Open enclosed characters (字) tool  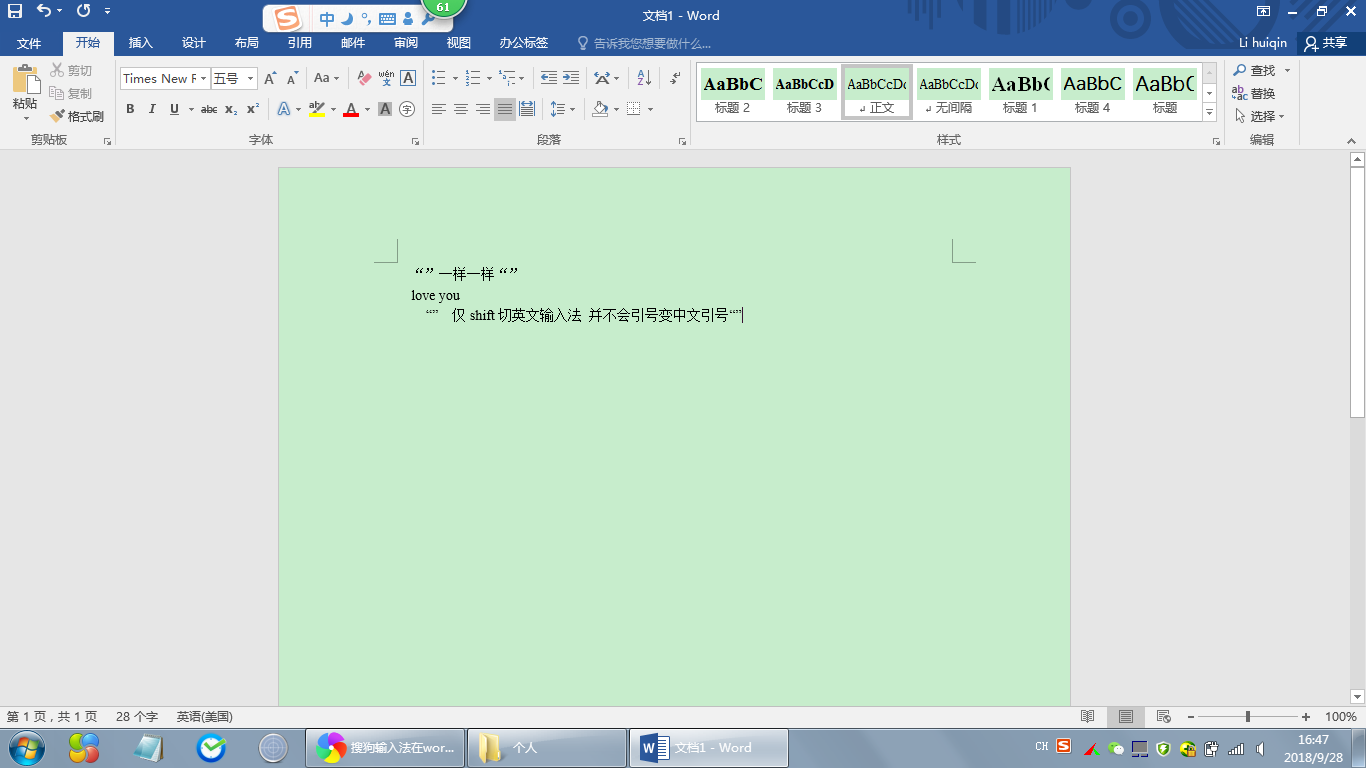pos(407,109)
